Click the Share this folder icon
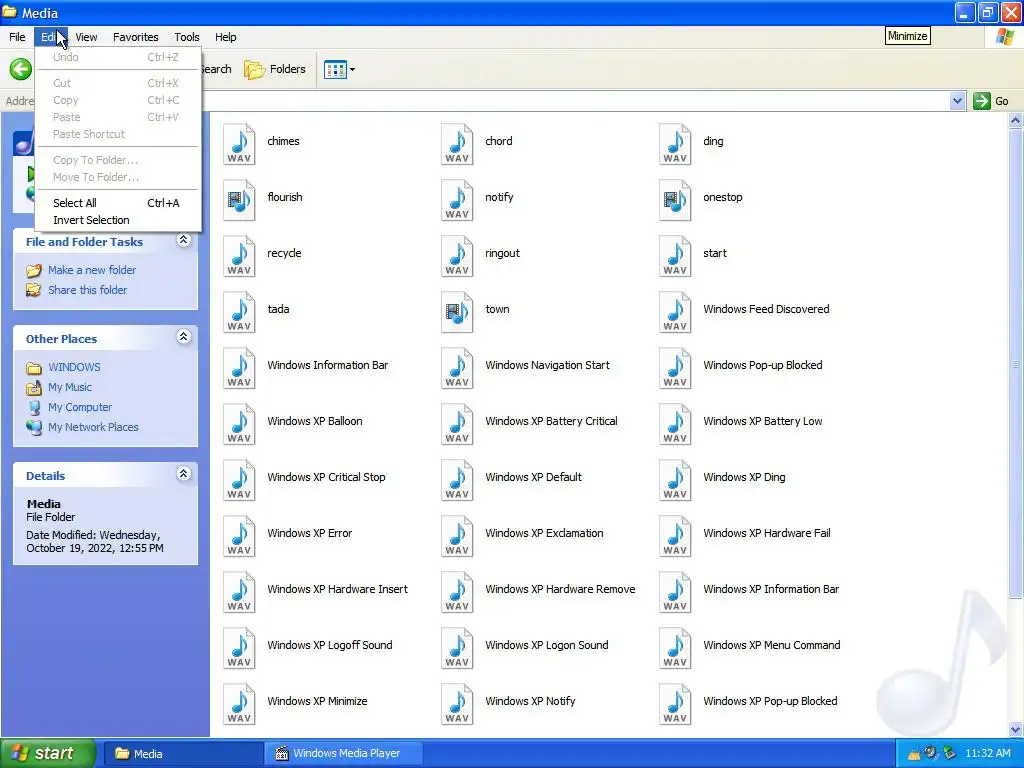 point(33,290)
